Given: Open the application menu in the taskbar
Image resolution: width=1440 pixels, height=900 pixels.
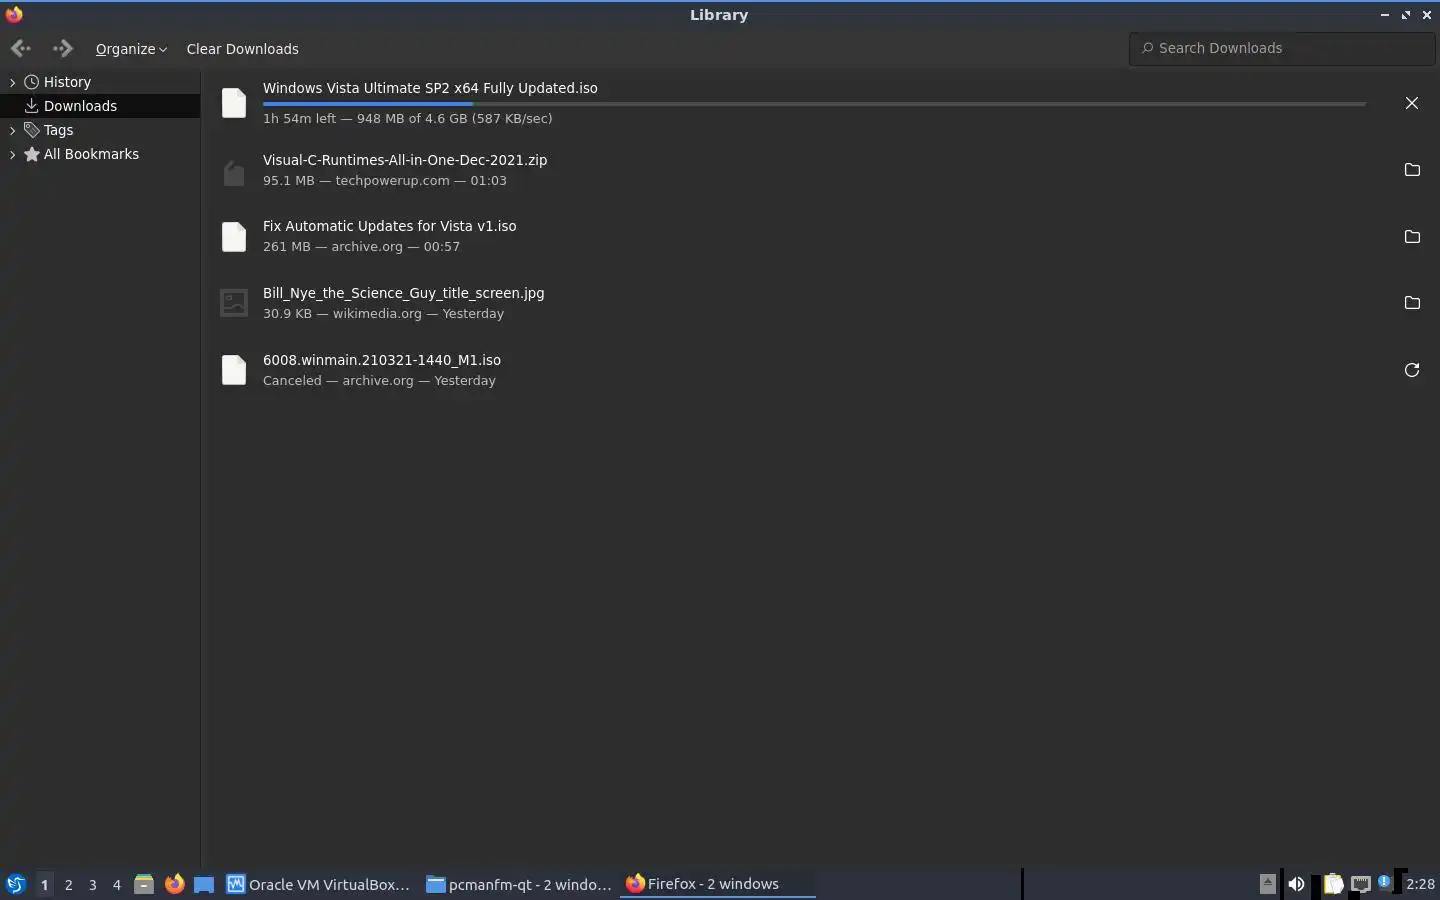Looking at the screenshot, I should coord(15,884).
